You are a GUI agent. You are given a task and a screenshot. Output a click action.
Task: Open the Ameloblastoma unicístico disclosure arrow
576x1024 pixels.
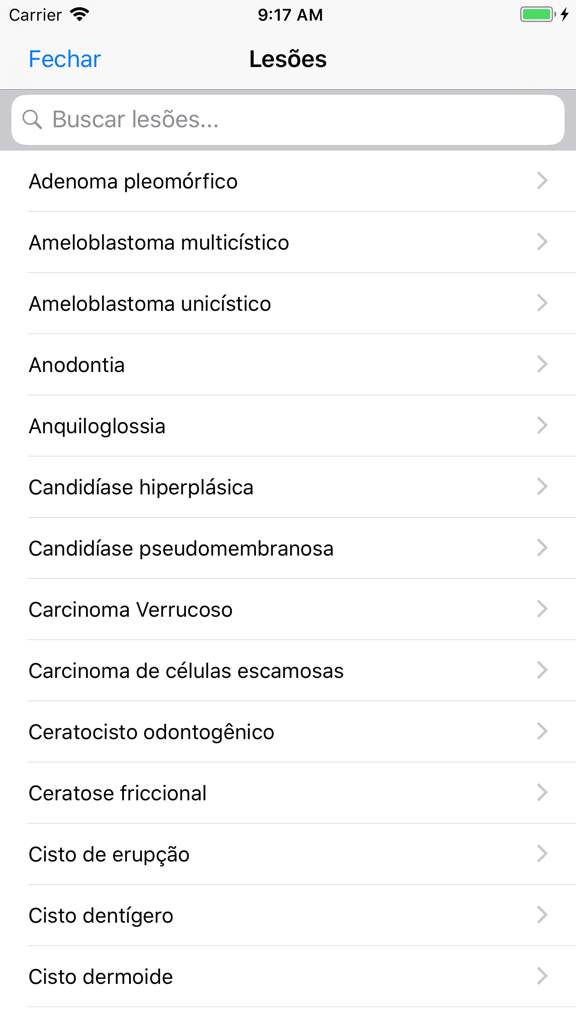[542, 303]
